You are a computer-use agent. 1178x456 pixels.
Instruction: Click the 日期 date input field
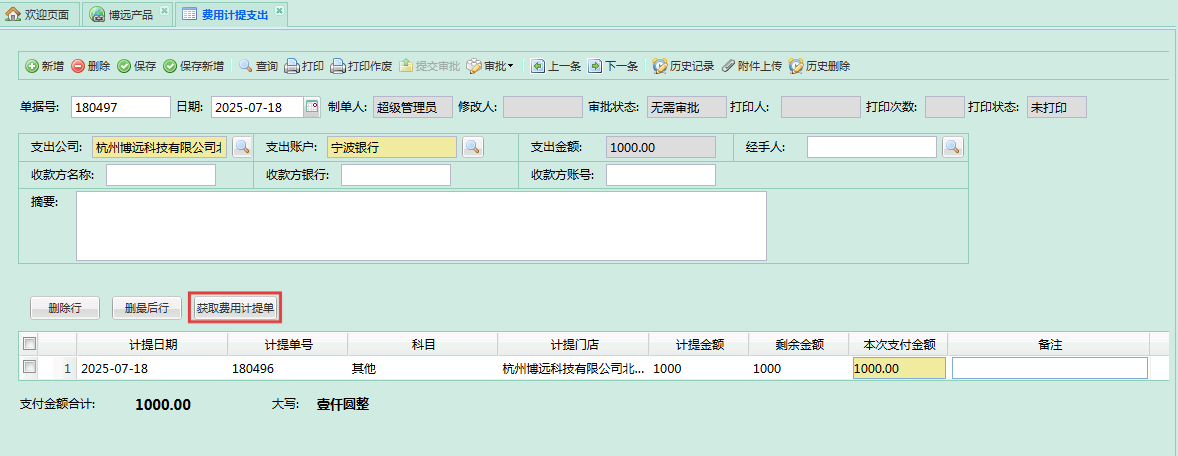tap(258, 107)
